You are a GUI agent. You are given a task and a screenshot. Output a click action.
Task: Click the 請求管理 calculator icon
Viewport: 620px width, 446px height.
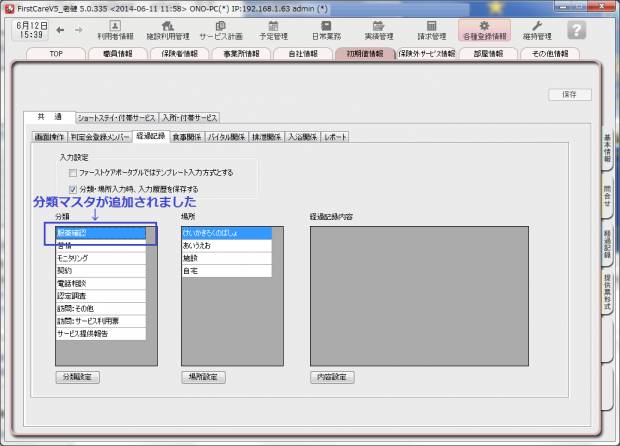432,29
